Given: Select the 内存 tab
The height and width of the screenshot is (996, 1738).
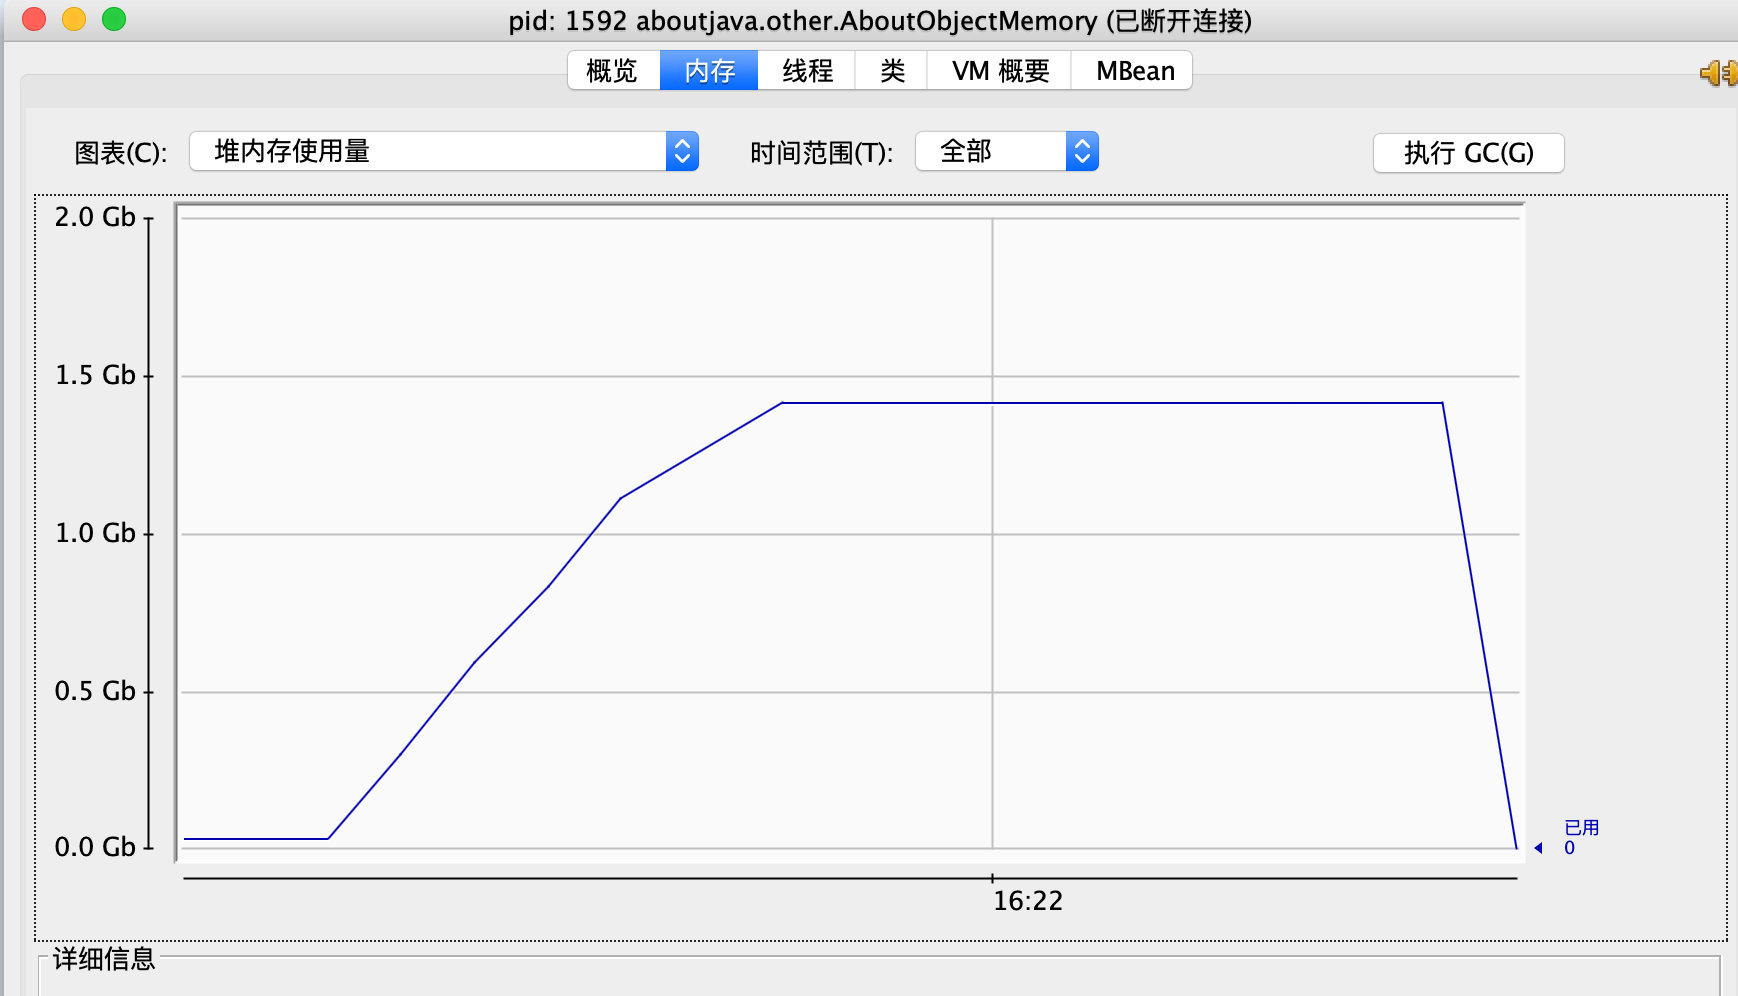Looking at the screenshot, I should tap(709, 71).
